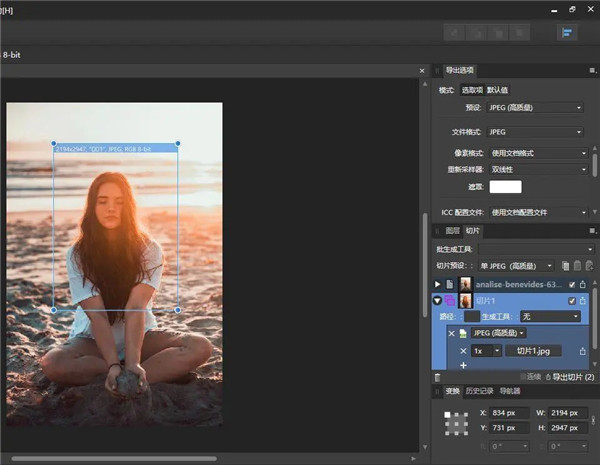The image size is (600, 465).
Task: Toggle the 连续 continuous export checkbox
Action: click(521, 377)
